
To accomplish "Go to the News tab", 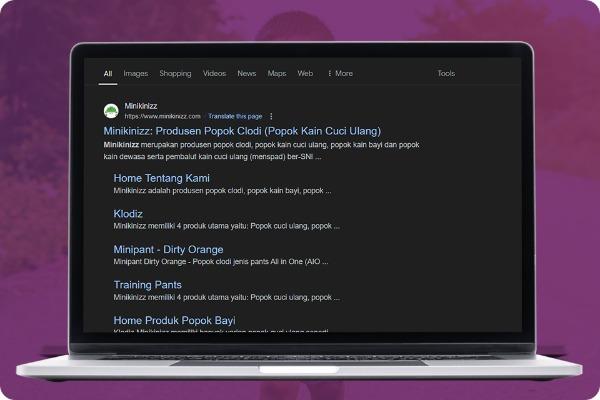I will (x=246, y=73).
